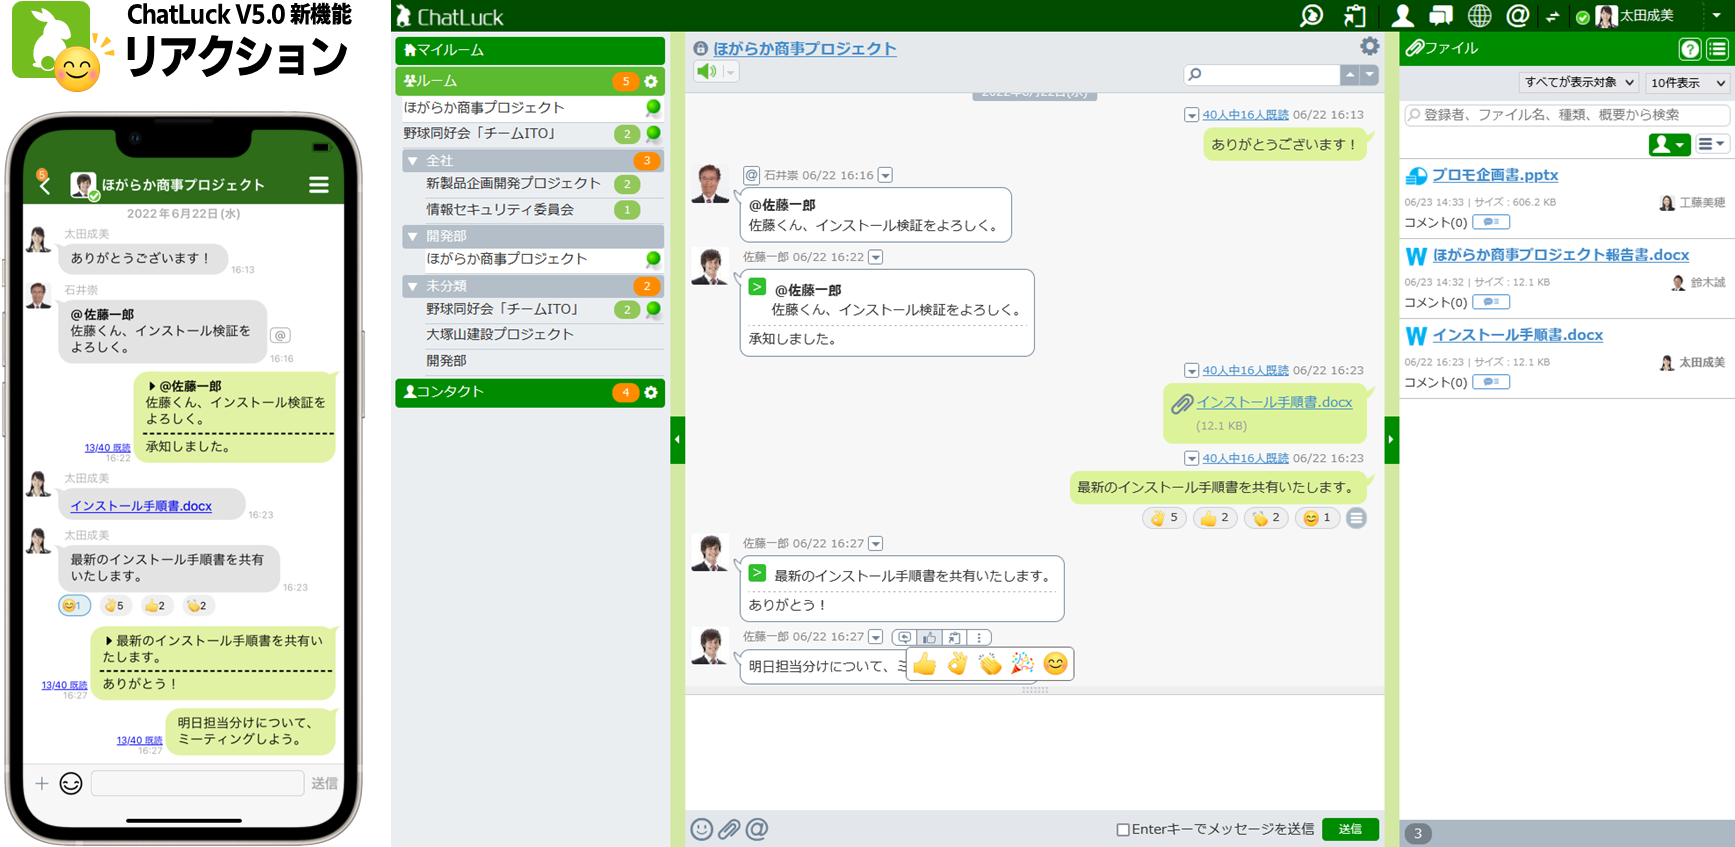The image size is (1735, 847).
Task: Collapse the file panel with the right green arrow handle
Action: tap(1391, 440)
